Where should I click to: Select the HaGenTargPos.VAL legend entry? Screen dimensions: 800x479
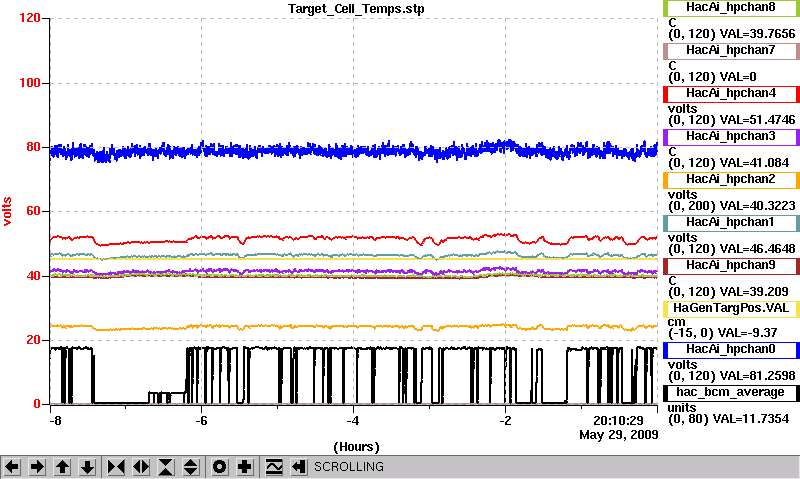[731, 309]
